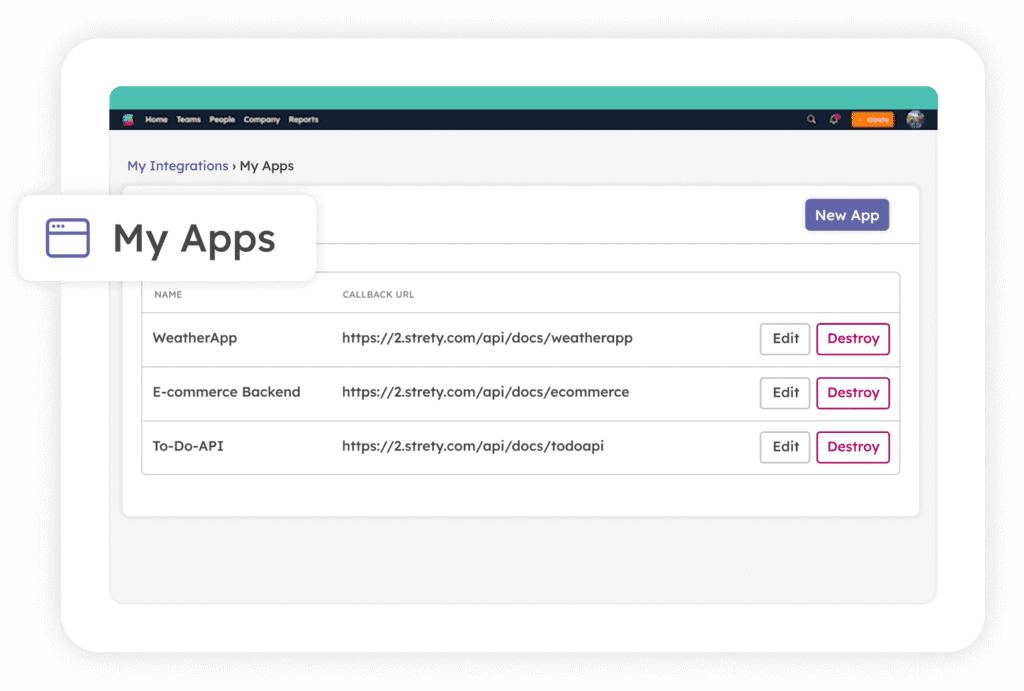Click the orange Create button
The width and height of the screenshot is (1024, 691).
point(872,120)
